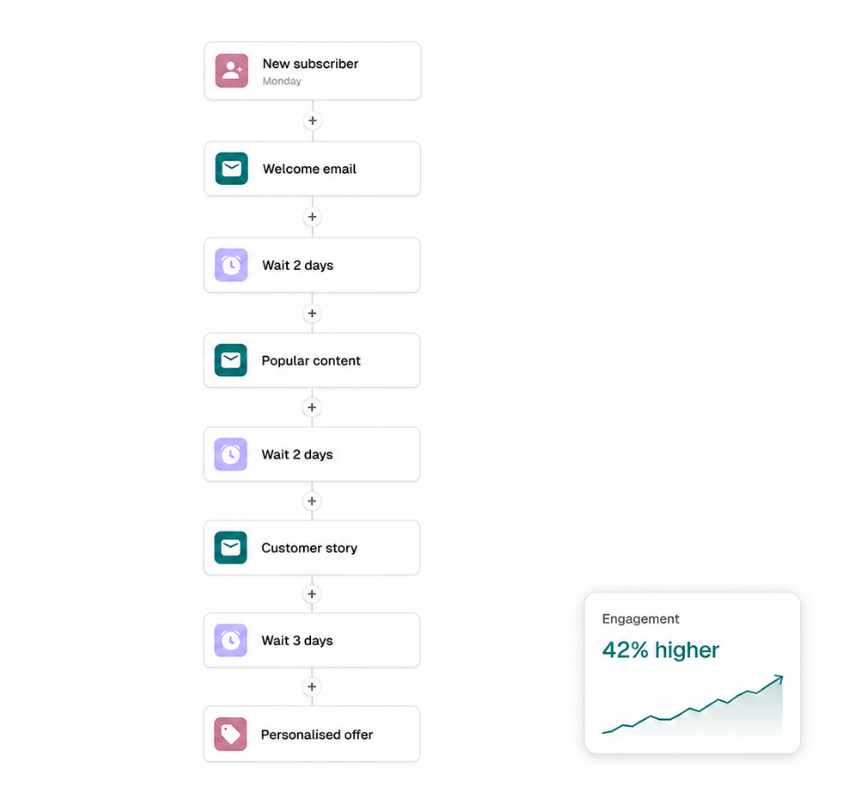Select the New subscriber trigger card
Image resolution: width=846 pixels, height=800 pixels.
click(x=312, y=71)
